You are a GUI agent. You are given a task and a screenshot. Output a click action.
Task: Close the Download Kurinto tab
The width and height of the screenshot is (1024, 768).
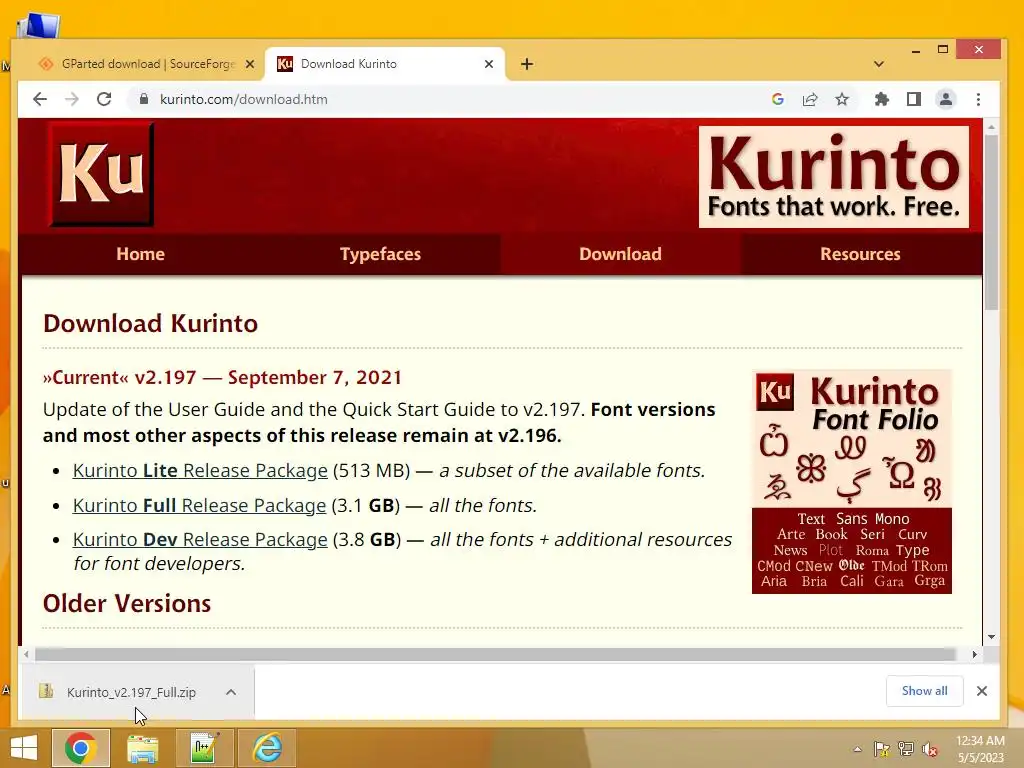tap(488, 64)
